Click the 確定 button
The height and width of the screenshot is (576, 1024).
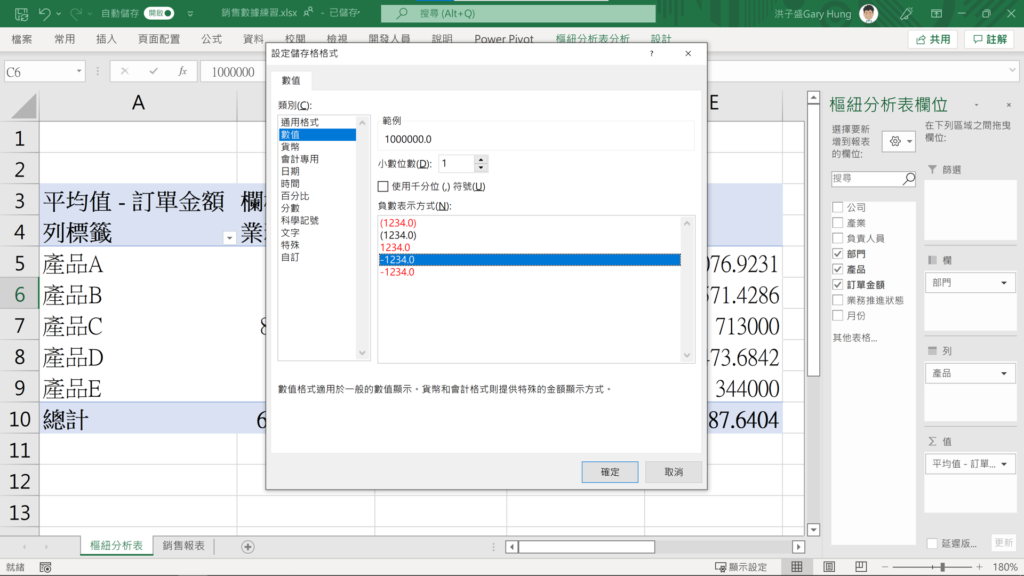point(610,472)
